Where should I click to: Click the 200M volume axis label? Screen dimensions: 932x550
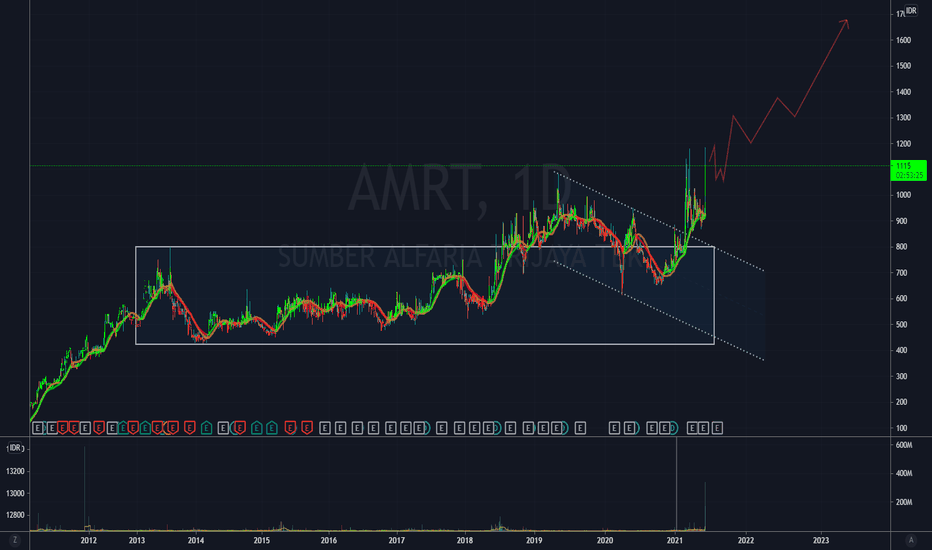(904, 502)
